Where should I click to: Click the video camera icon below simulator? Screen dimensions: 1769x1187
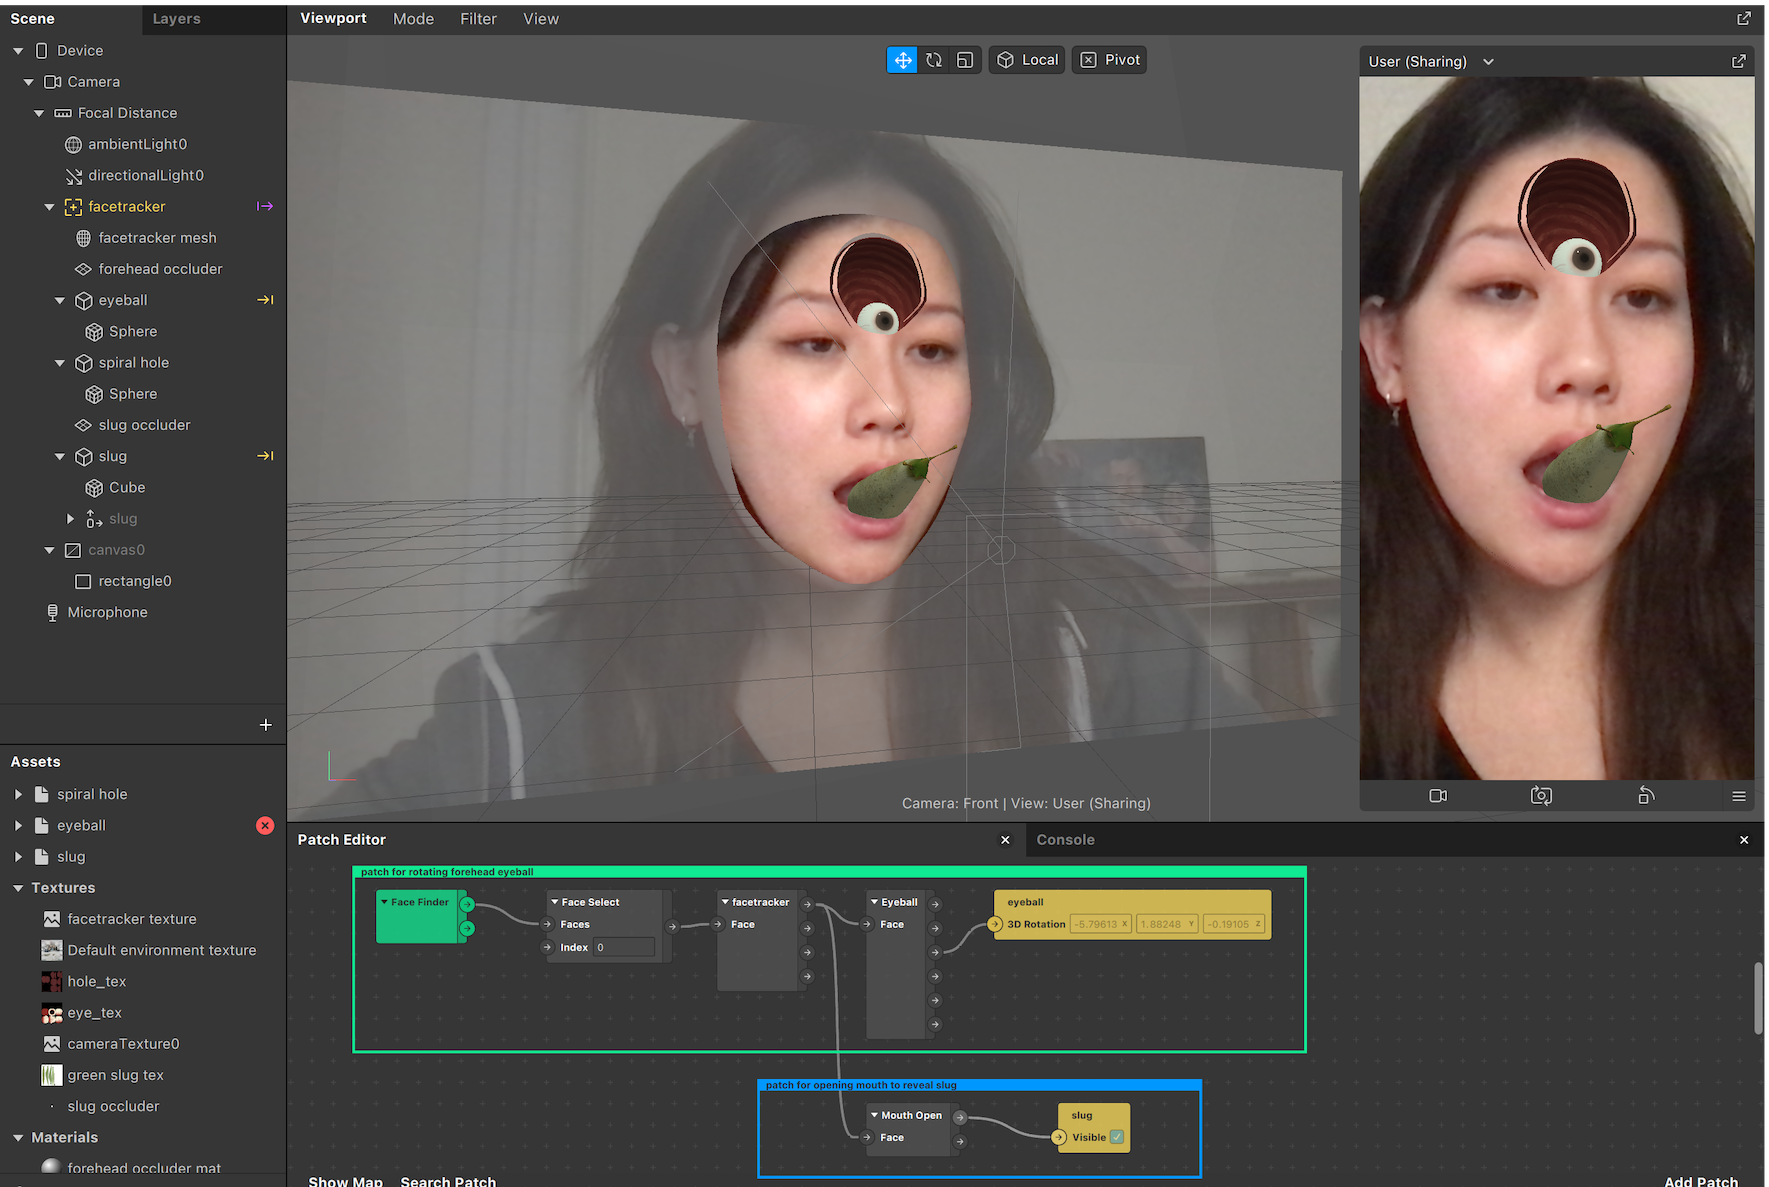tap(1438, 795)
